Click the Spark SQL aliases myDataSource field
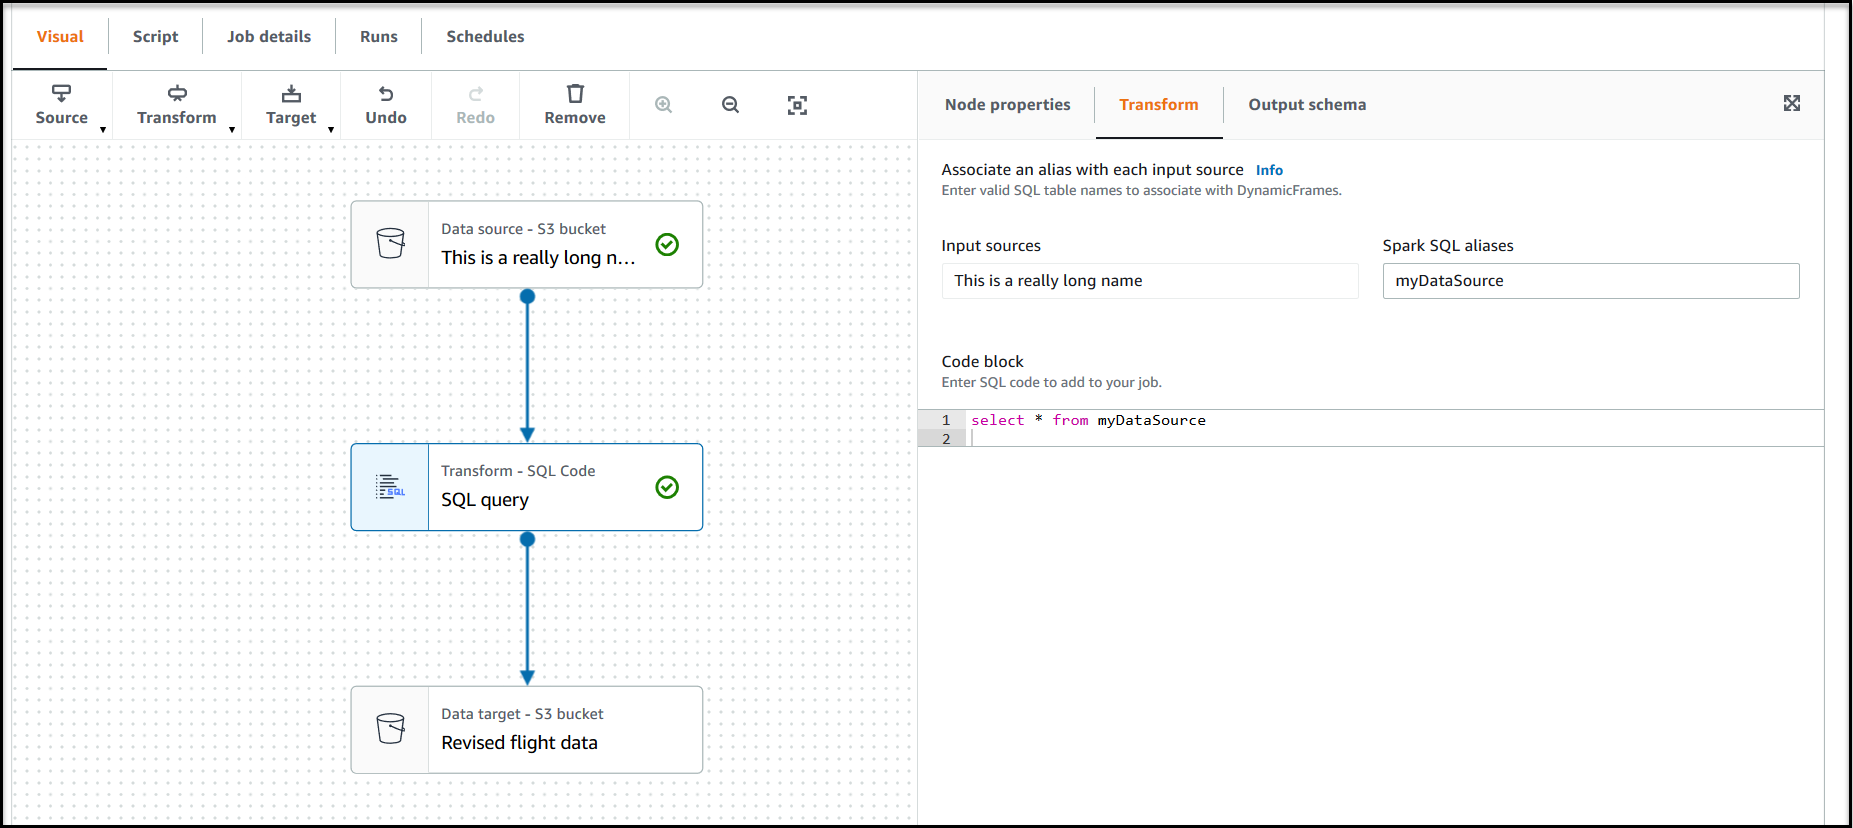Image resolution: width=1853 pixels, height=828 pixels. coord(1590,281)
